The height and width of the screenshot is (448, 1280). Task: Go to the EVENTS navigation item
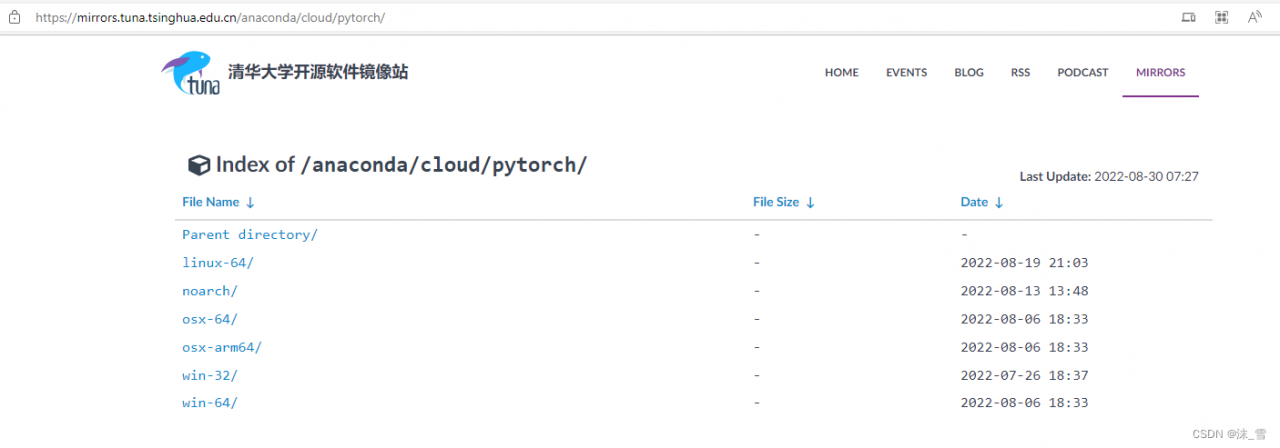(906, 73)
